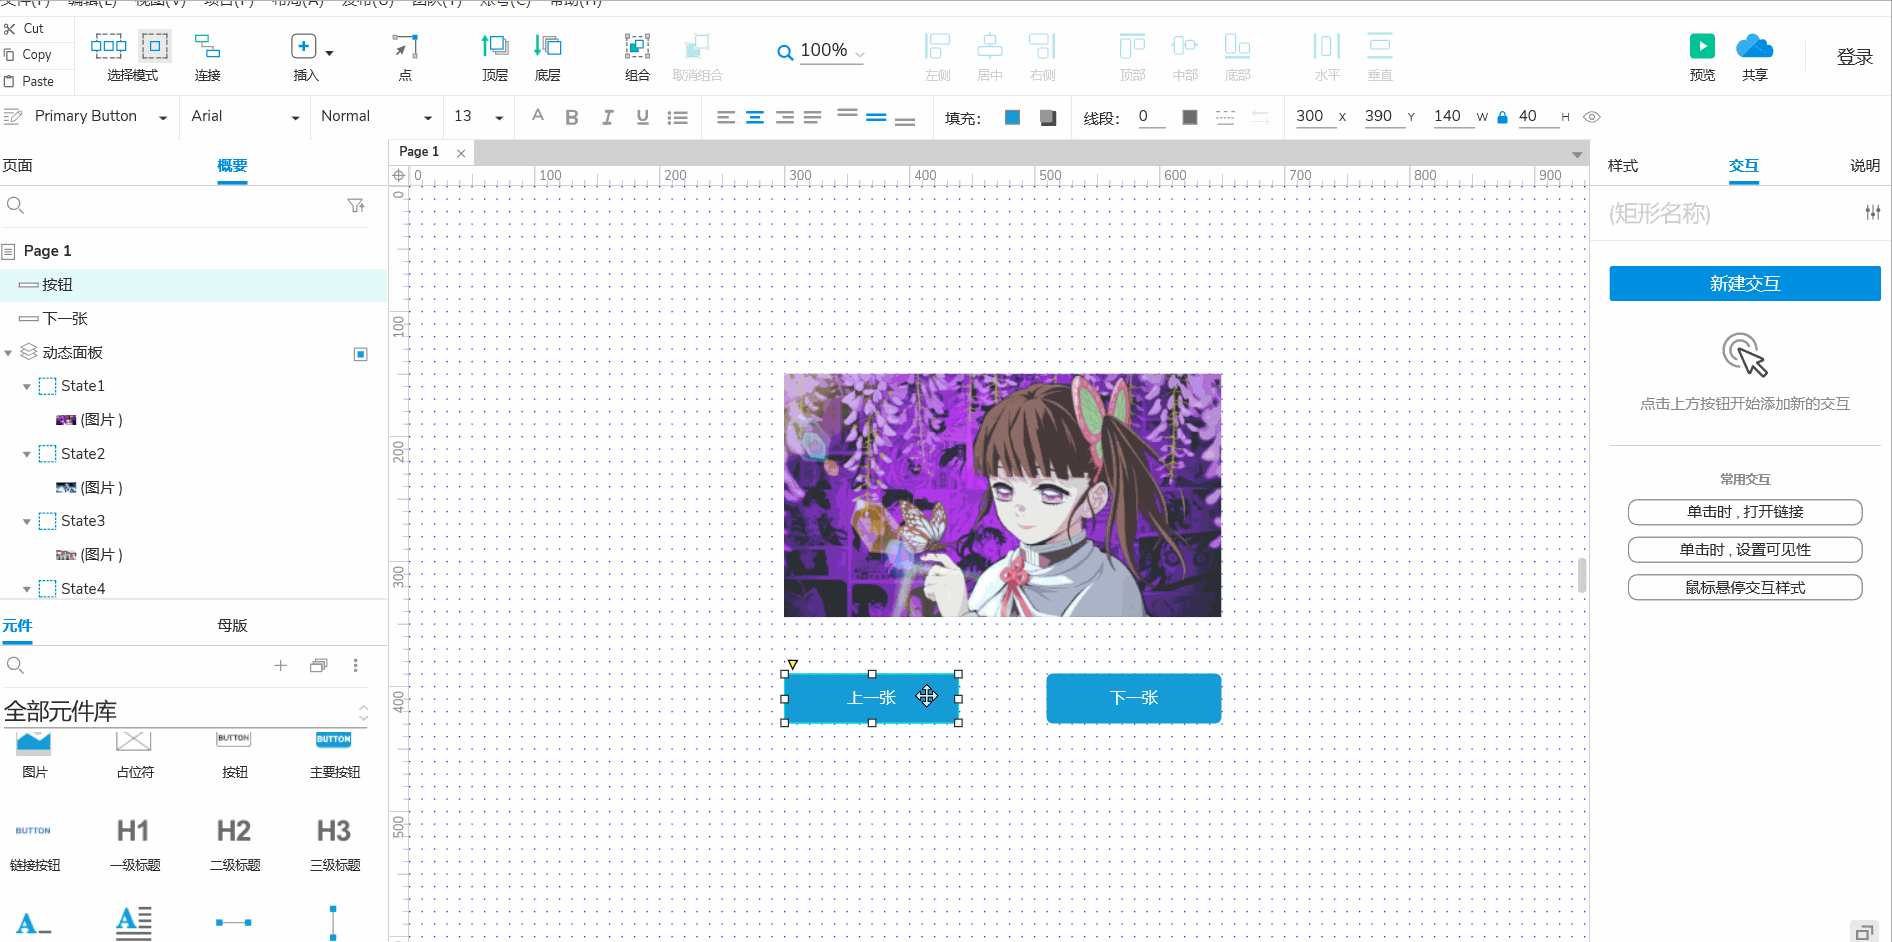Click the 新建交互 new interaction button

pos(1745,284)
